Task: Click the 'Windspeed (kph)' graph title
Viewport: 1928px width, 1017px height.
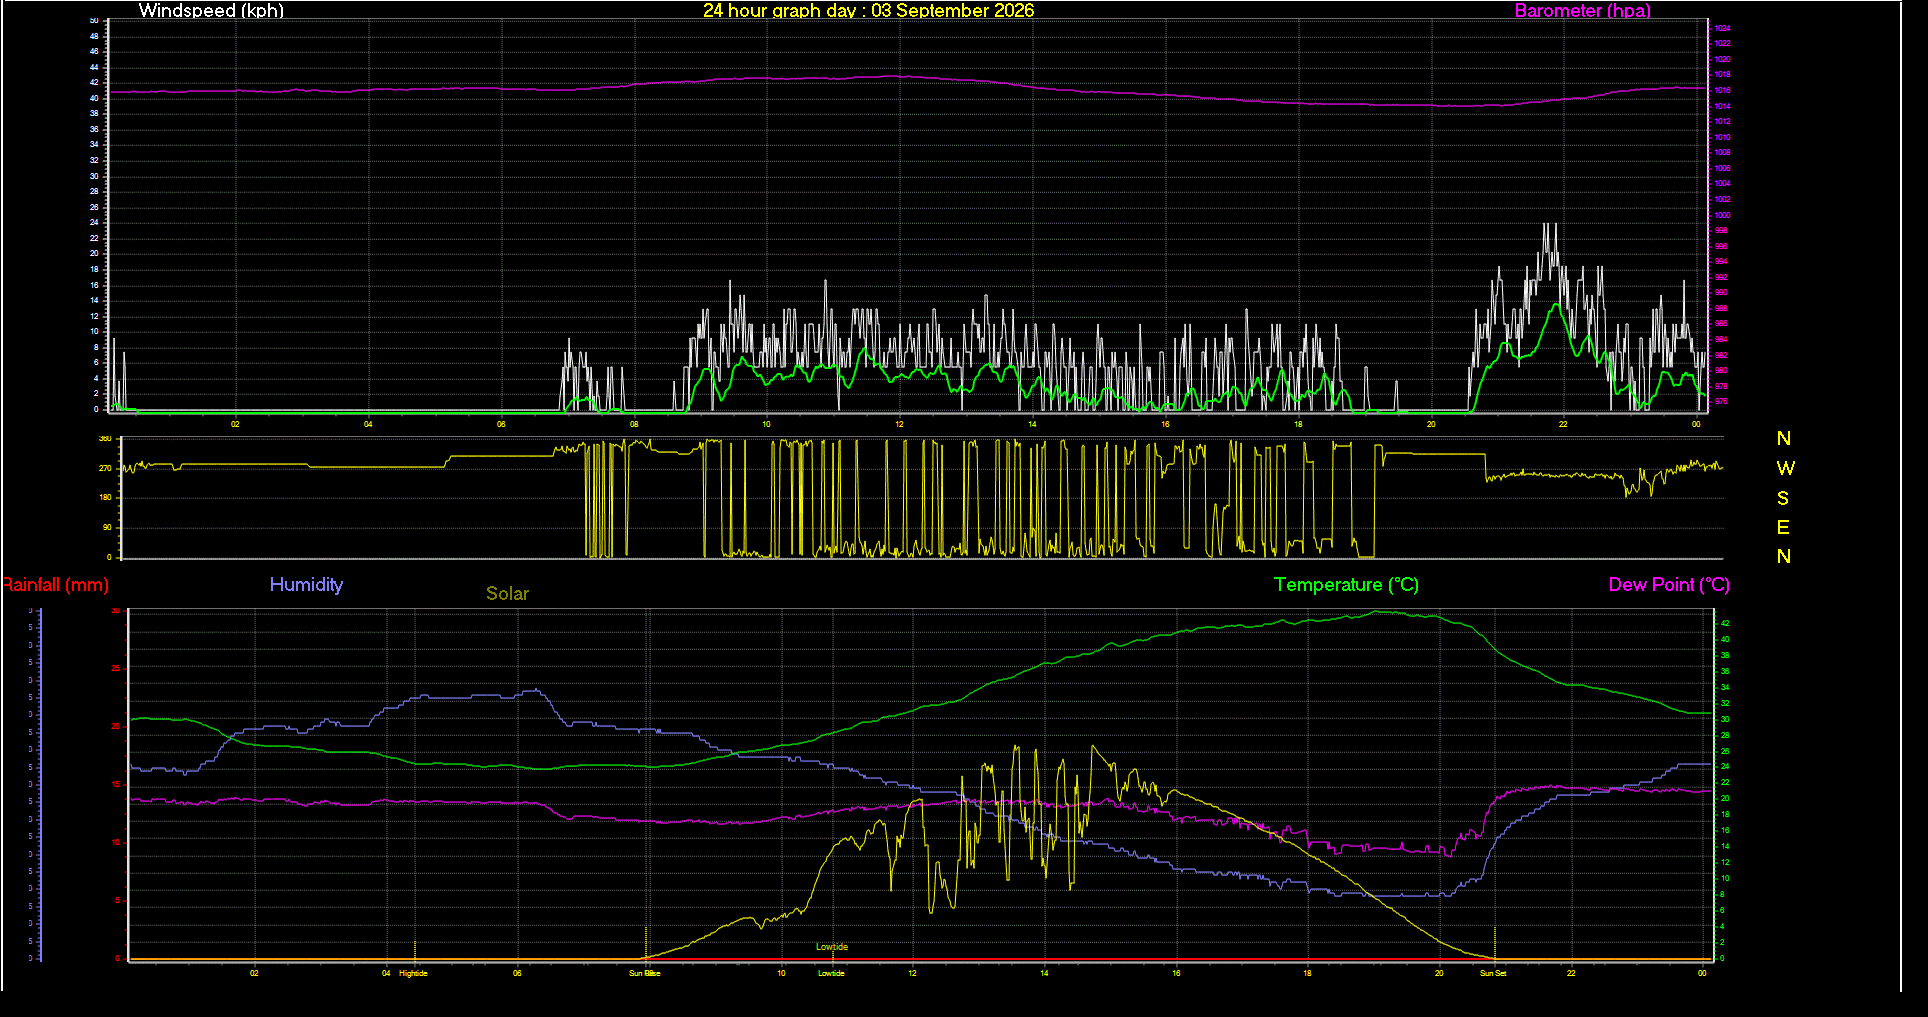Action: point(211,11)
